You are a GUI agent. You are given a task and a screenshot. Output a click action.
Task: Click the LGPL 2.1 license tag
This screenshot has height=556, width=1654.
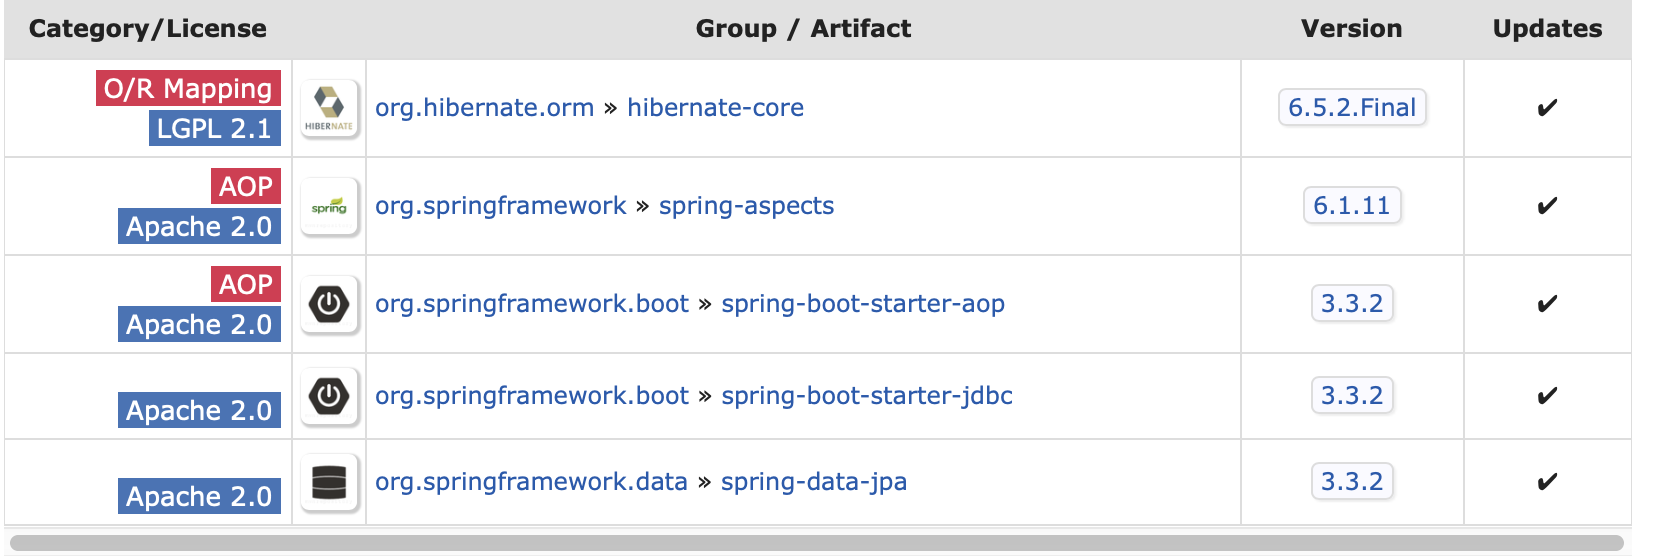point(214,129)
